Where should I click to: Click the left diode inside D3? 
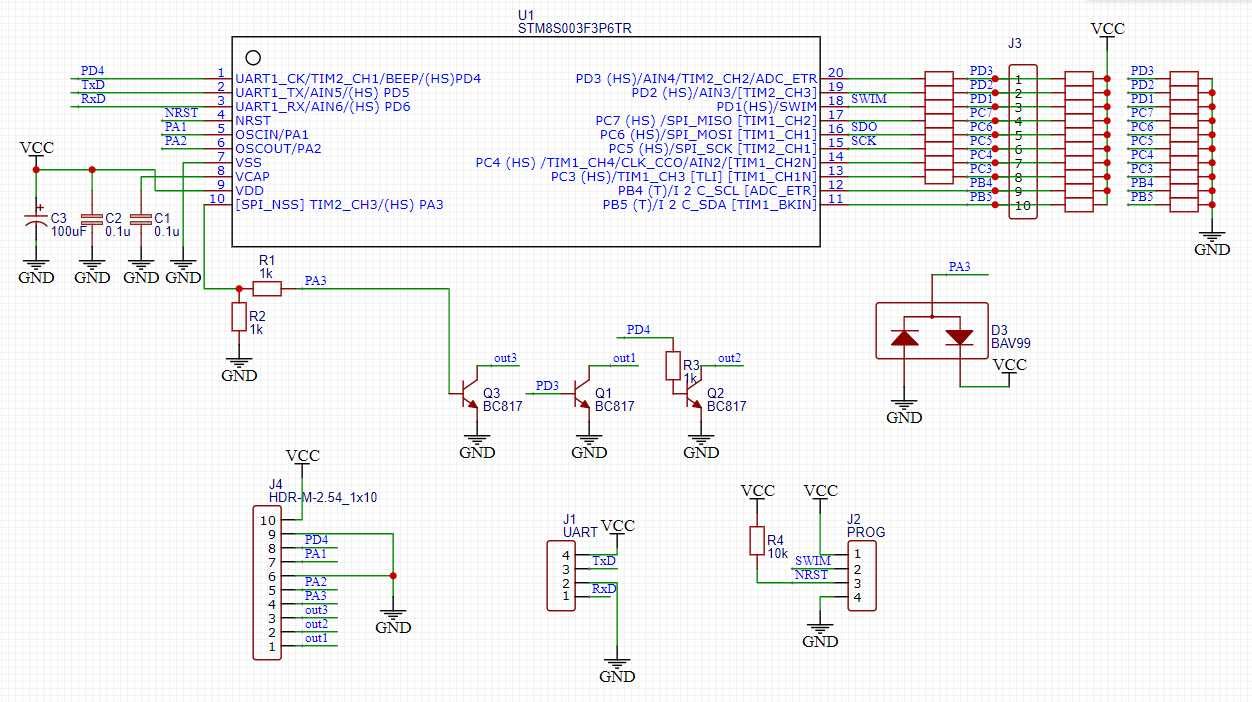[x=904, y=337]
